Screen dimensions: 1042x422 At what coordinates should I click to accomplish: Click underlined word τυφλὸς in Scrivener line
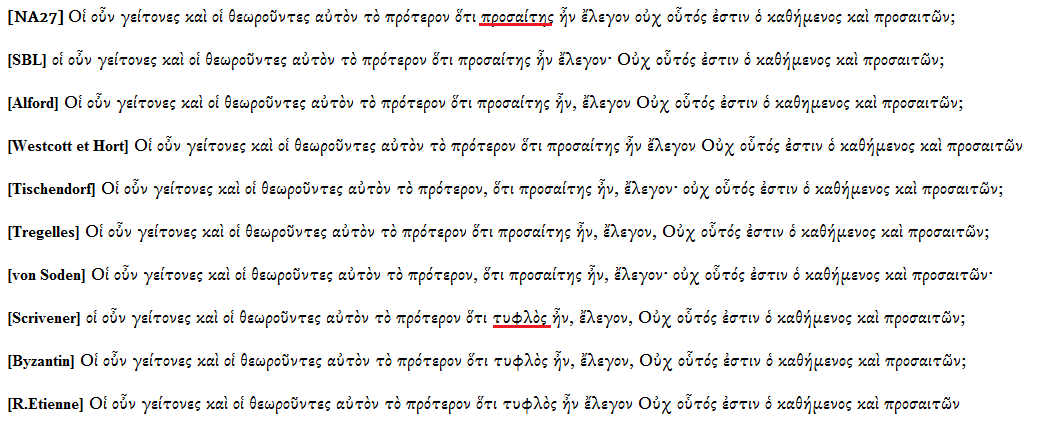[x=521, y=318]
